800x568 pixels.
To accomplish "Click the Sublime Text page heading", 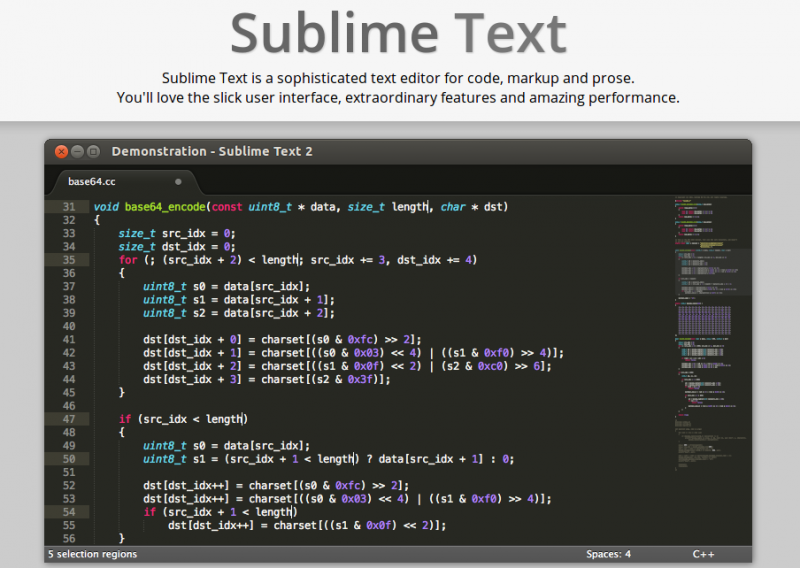I will coord(399,34).
